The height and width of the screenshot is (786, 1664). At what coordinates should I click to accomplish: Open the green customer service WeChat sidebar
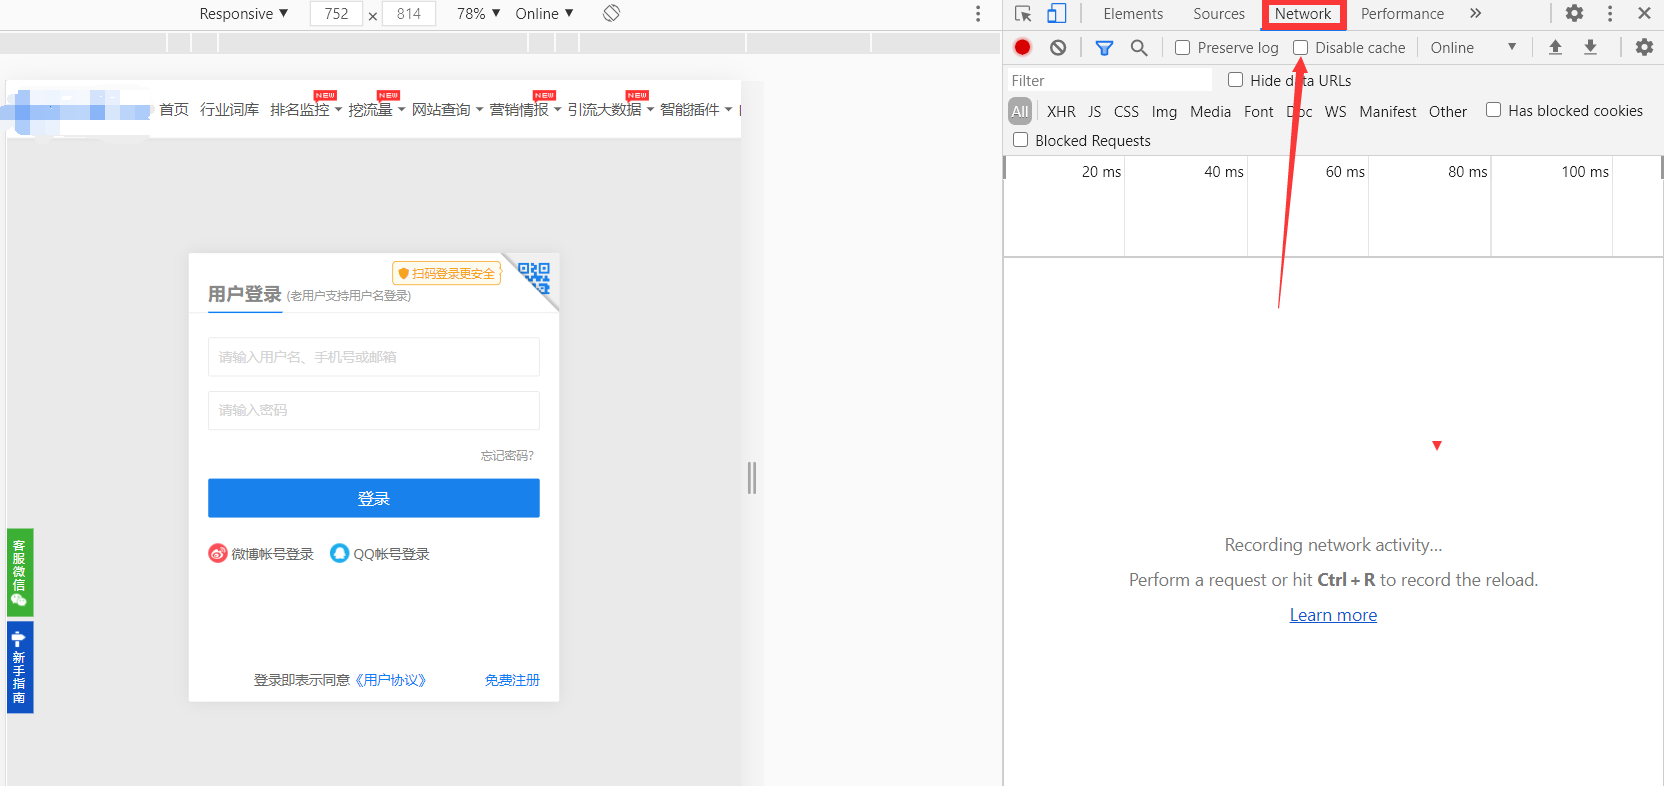(20, 572)
